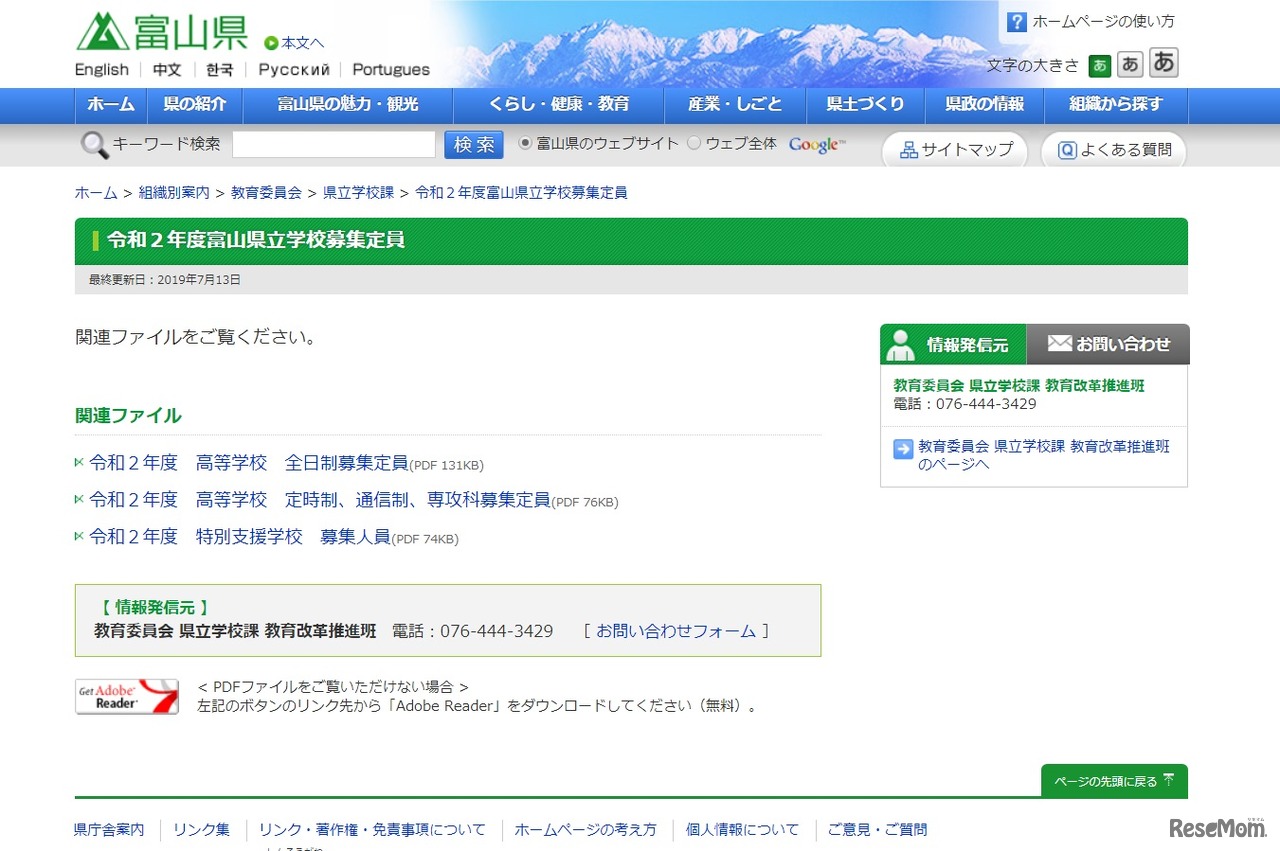Image resolution: width=1280 pixels, height=851 pixels.
Task: Open the 産業・しごと navigation menu
Action: click(x=735, y=105)
